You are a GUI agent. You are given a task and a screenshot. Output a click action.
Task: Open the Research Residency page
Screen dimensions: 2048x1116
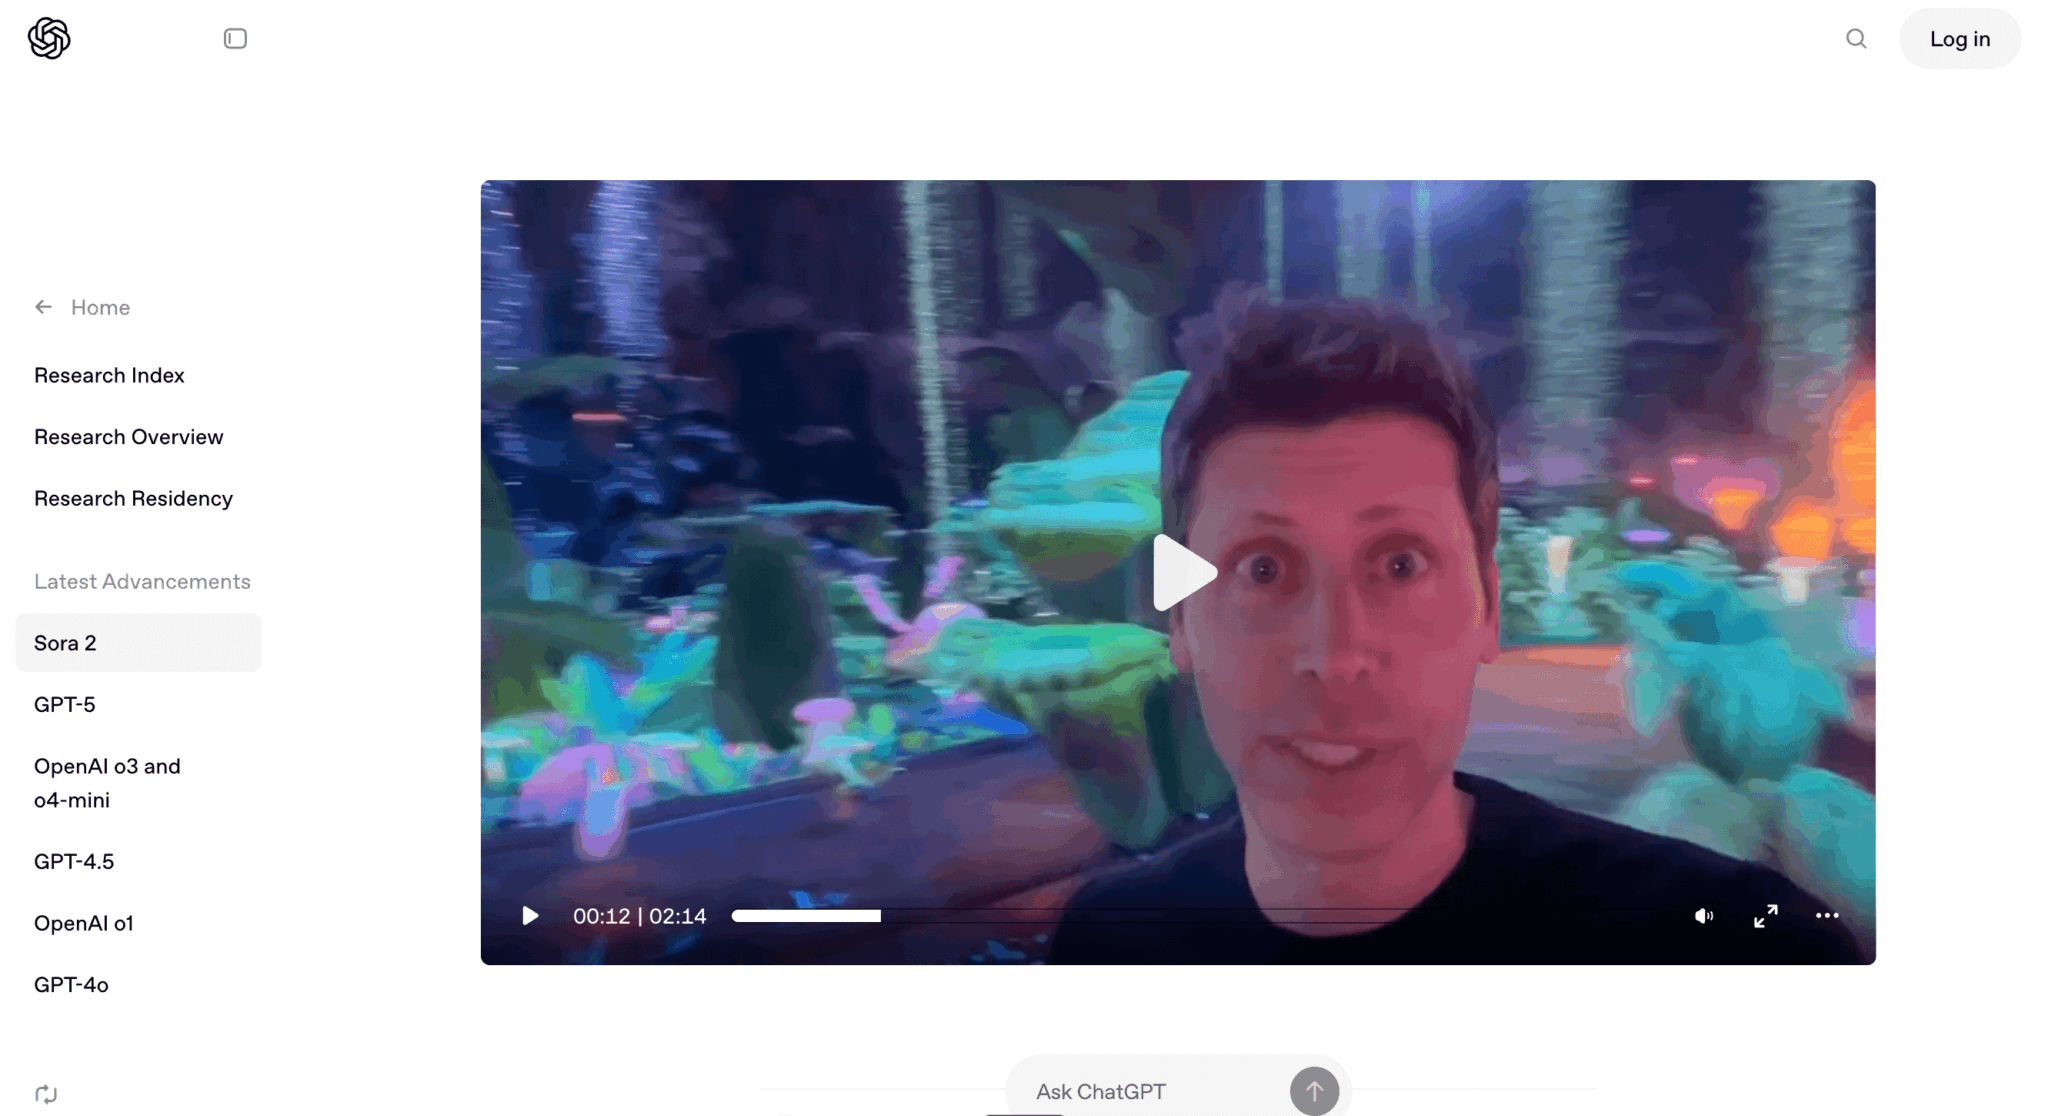click(133, 497)
